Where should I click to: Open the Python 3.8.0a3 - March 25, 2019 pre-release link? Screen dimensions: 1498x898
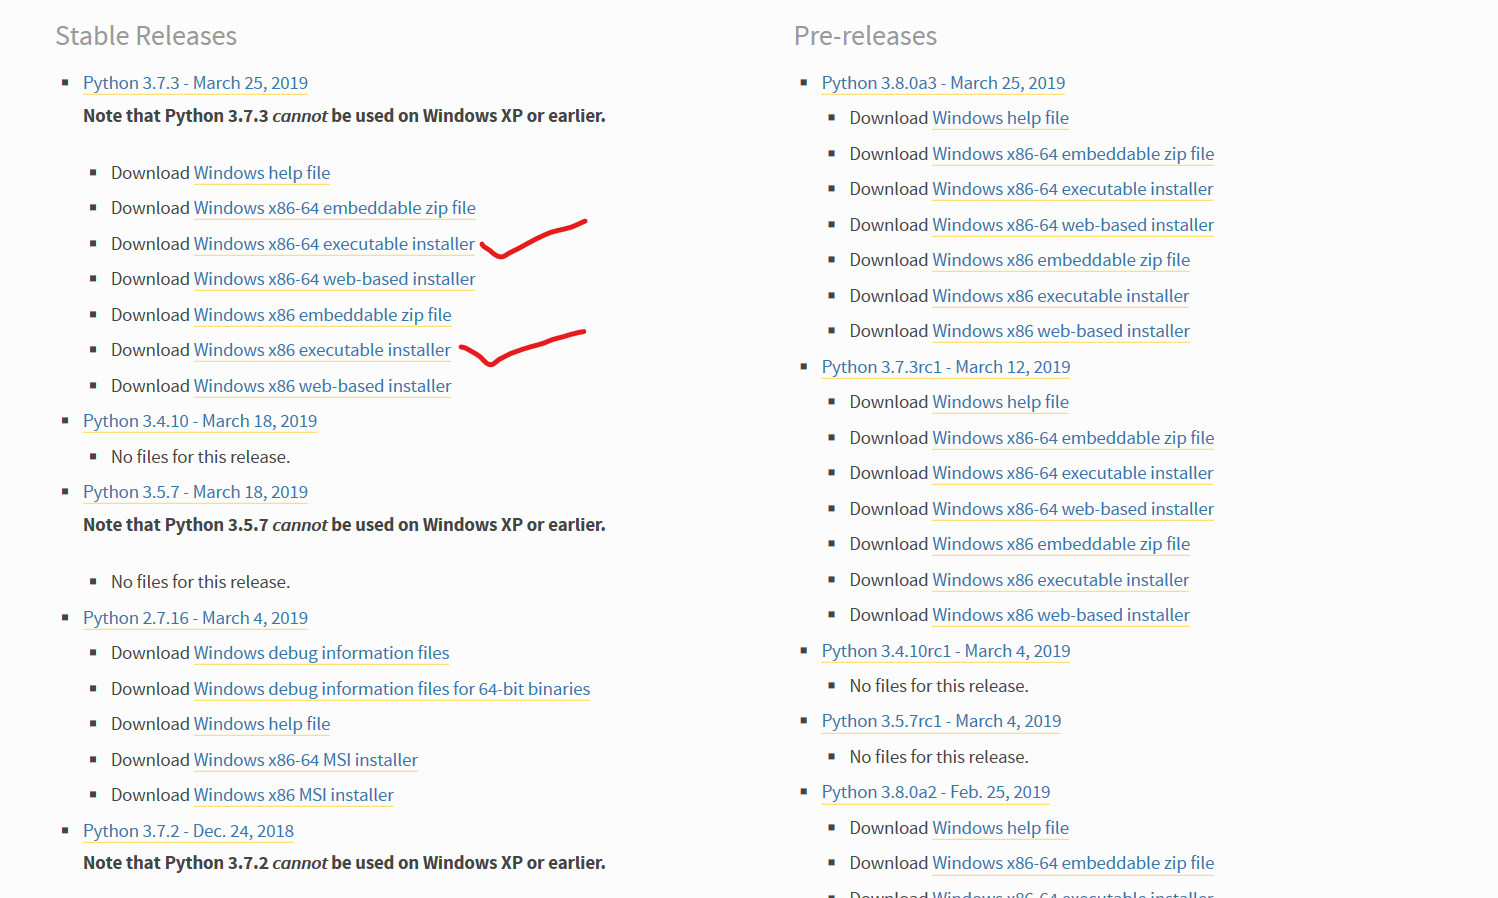(x=943, y=83)
